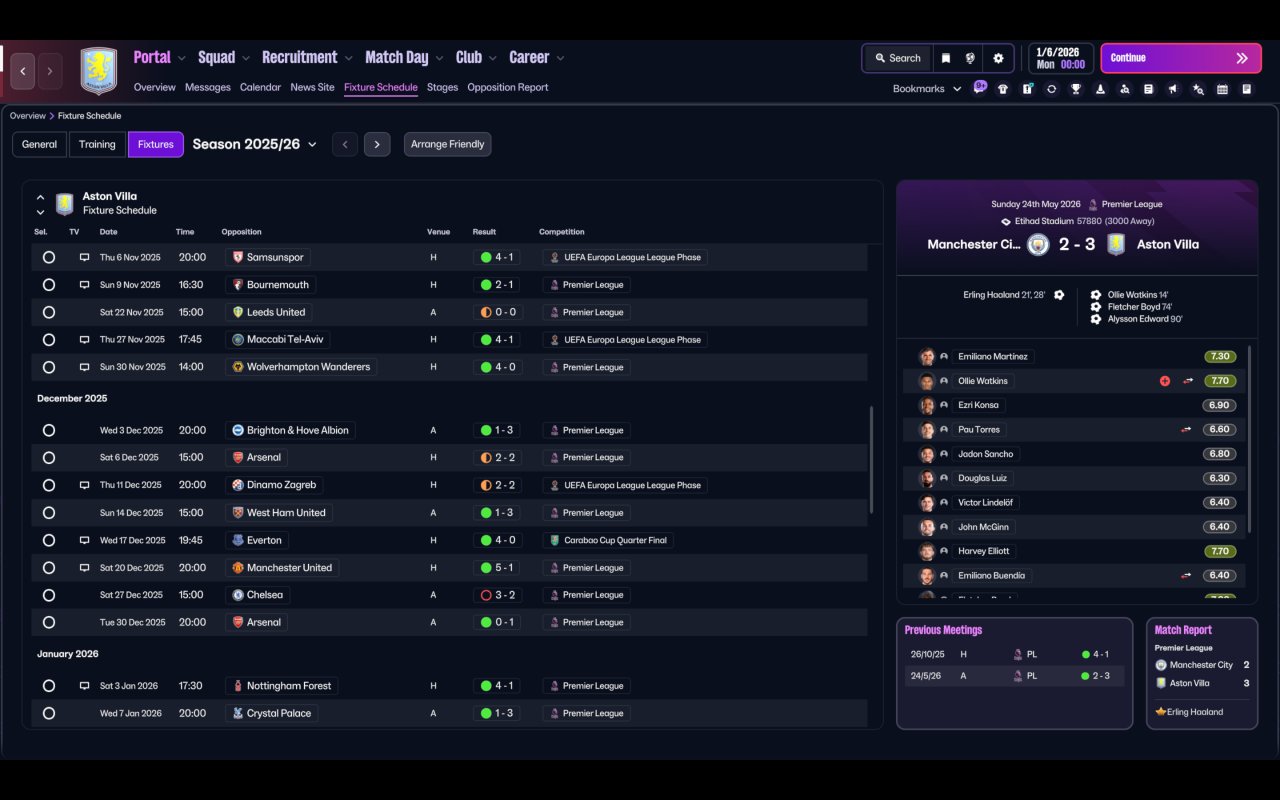Click the Arrange Friendly button

point(447,144)
